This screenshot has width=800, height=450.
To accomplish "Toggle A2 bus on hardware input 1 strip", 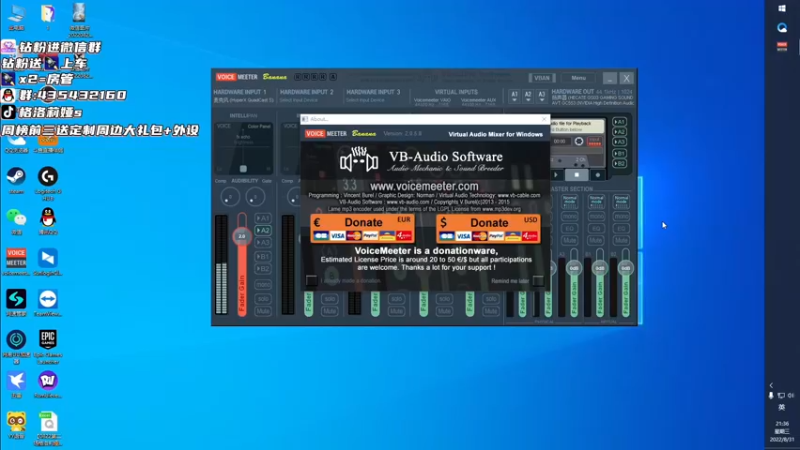I will pyautogui.click(x=263, y=231).
